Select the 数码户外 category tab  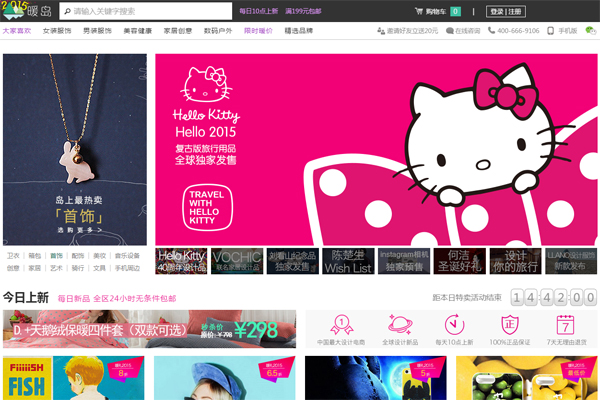[218, 31]
